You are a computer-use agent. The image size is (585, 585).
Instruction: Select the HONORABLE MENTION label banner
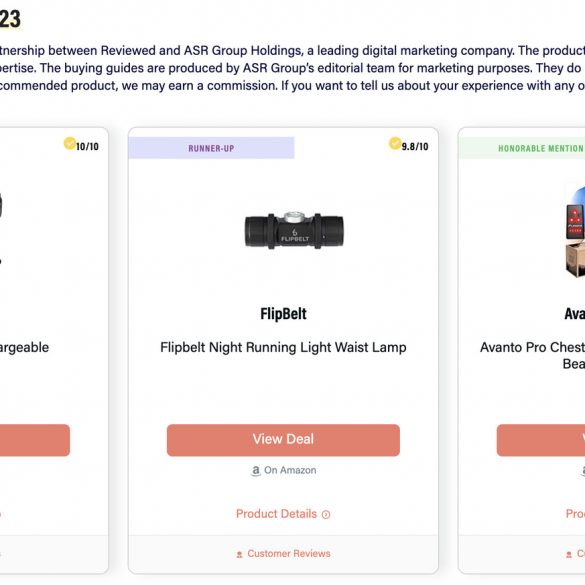pos(522,148)
